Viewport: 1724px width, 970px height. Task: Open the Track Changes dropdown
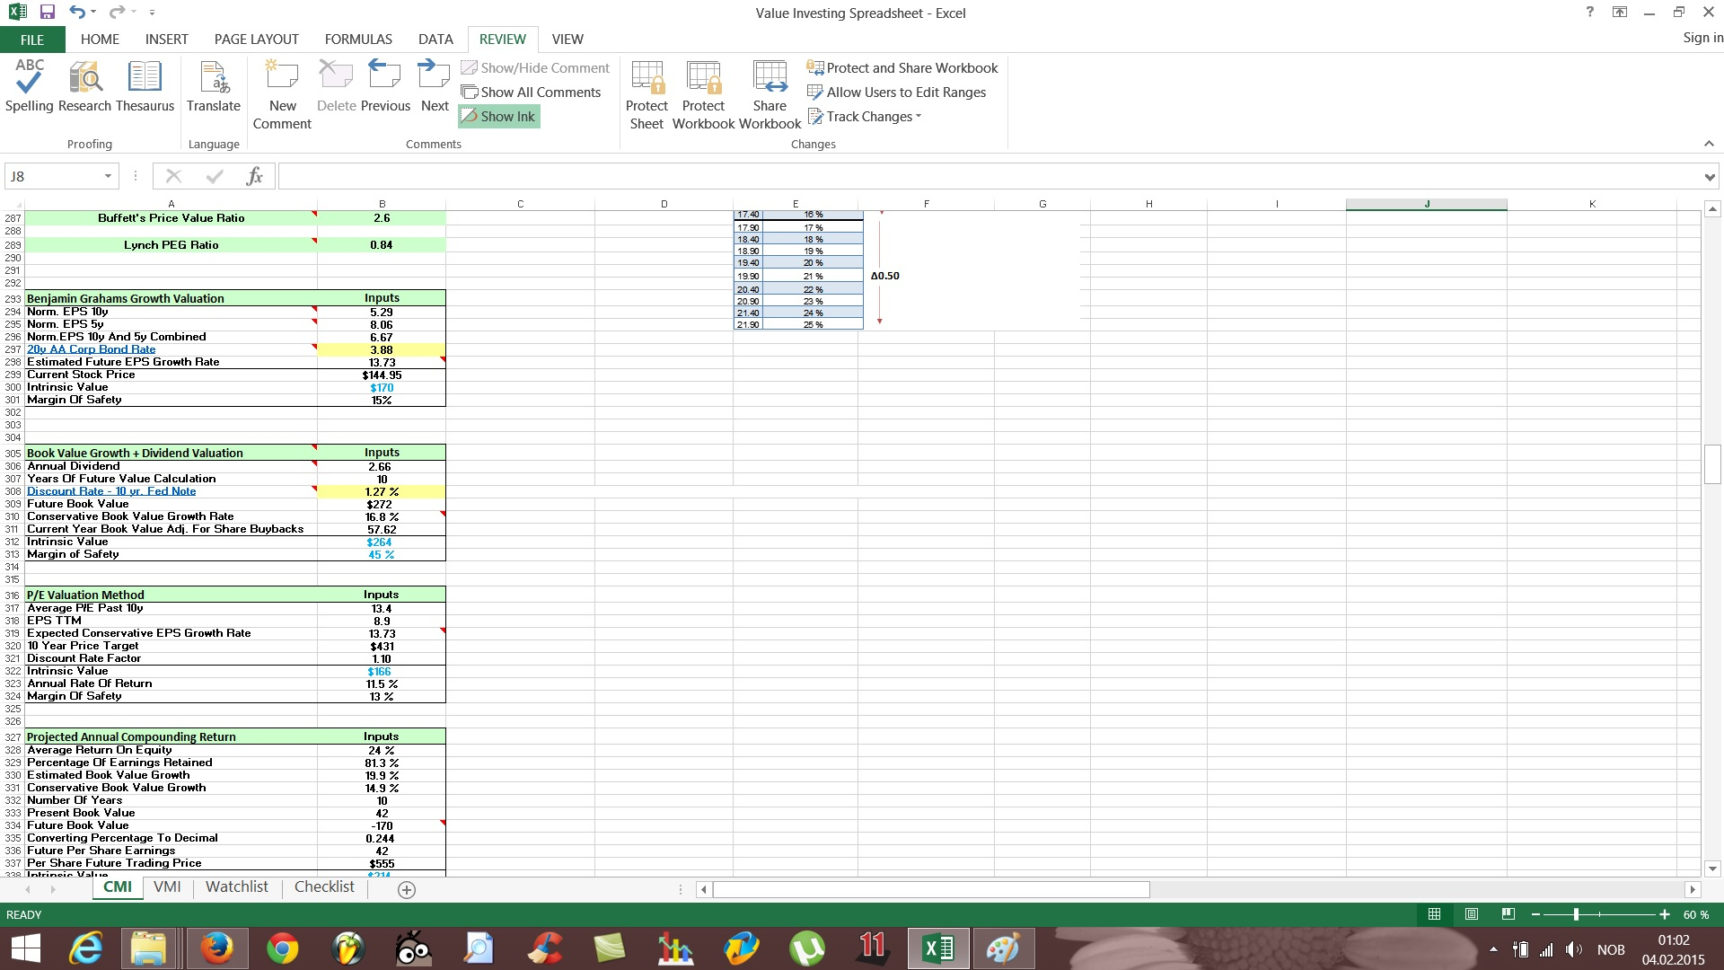[x=864, y=116]
